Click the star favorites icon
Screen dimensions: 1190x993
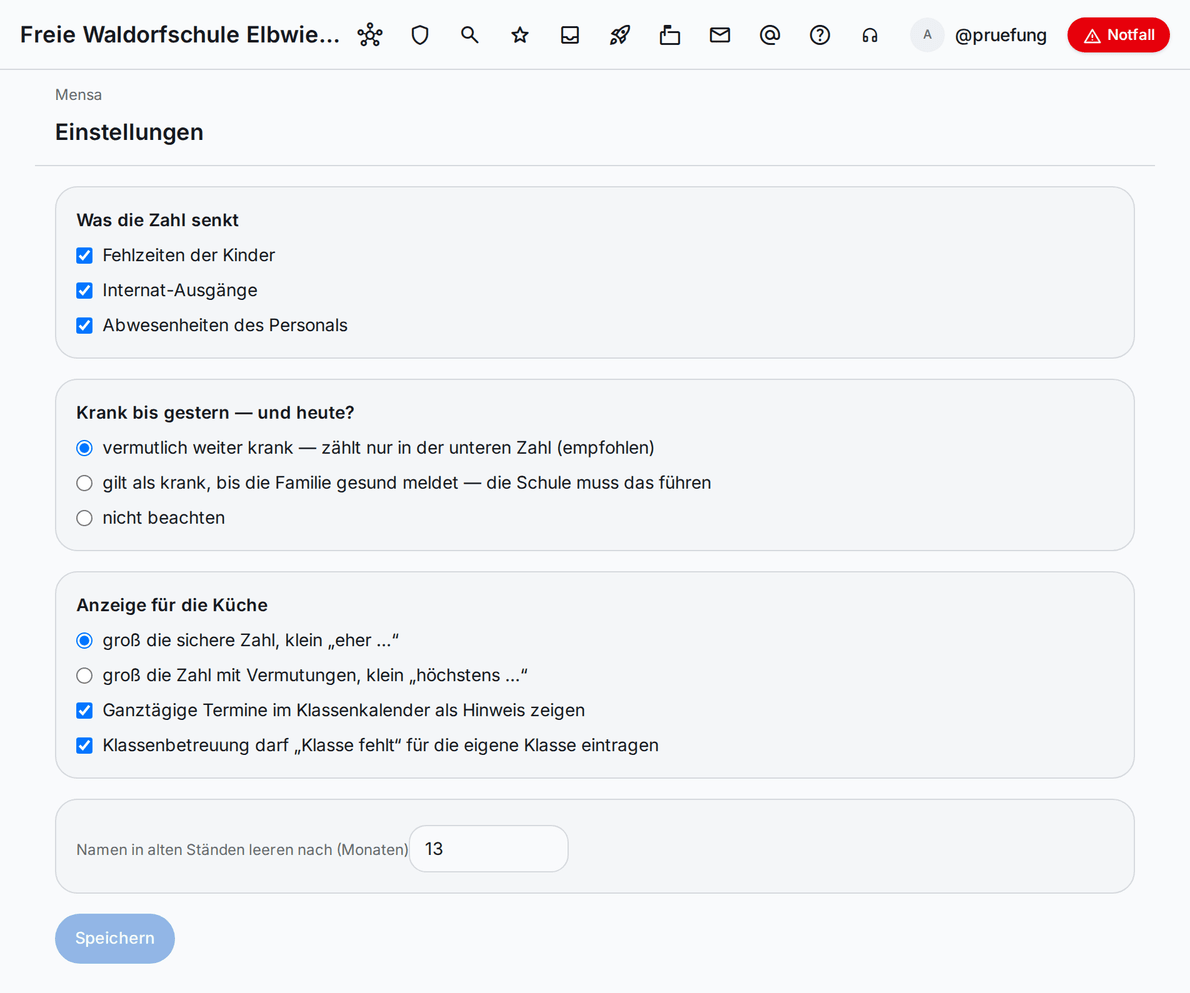[x=520, y=35]
